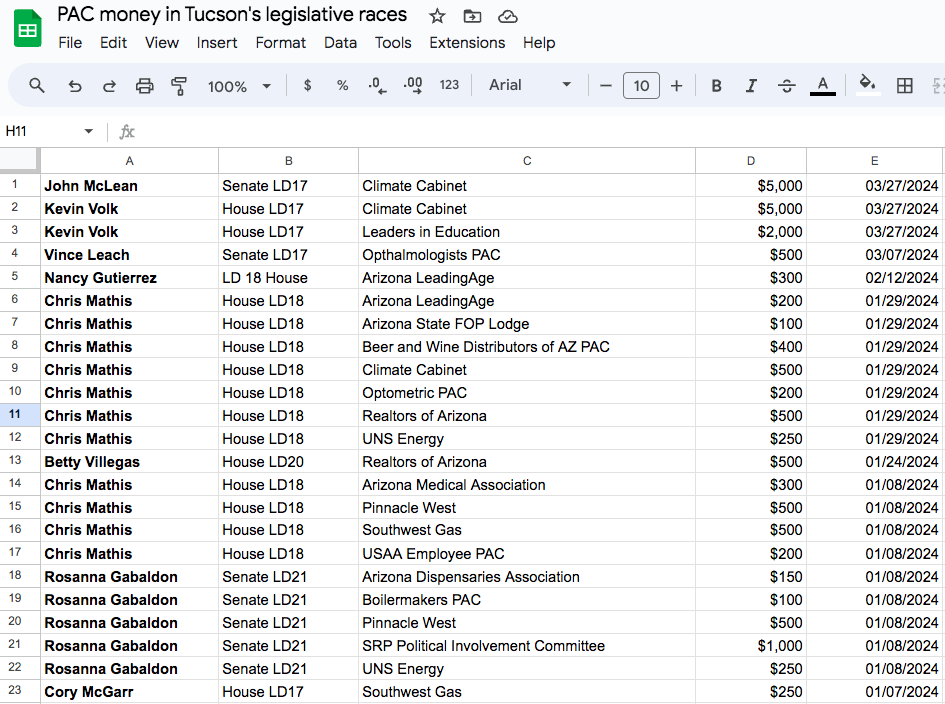This screenshot has width=945, height=704.
Task: Select column C header
Action: point(527,161)
